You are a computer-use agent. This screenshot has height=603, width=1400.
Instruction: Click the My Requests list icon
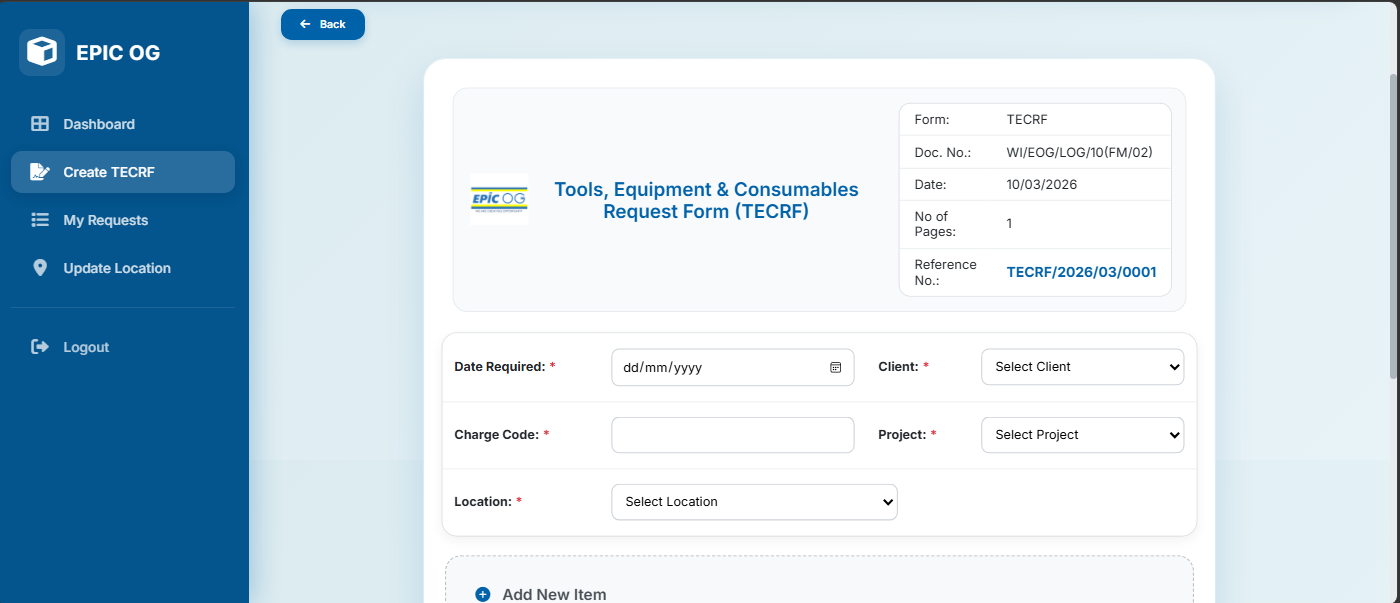click(x=40, y=220)
